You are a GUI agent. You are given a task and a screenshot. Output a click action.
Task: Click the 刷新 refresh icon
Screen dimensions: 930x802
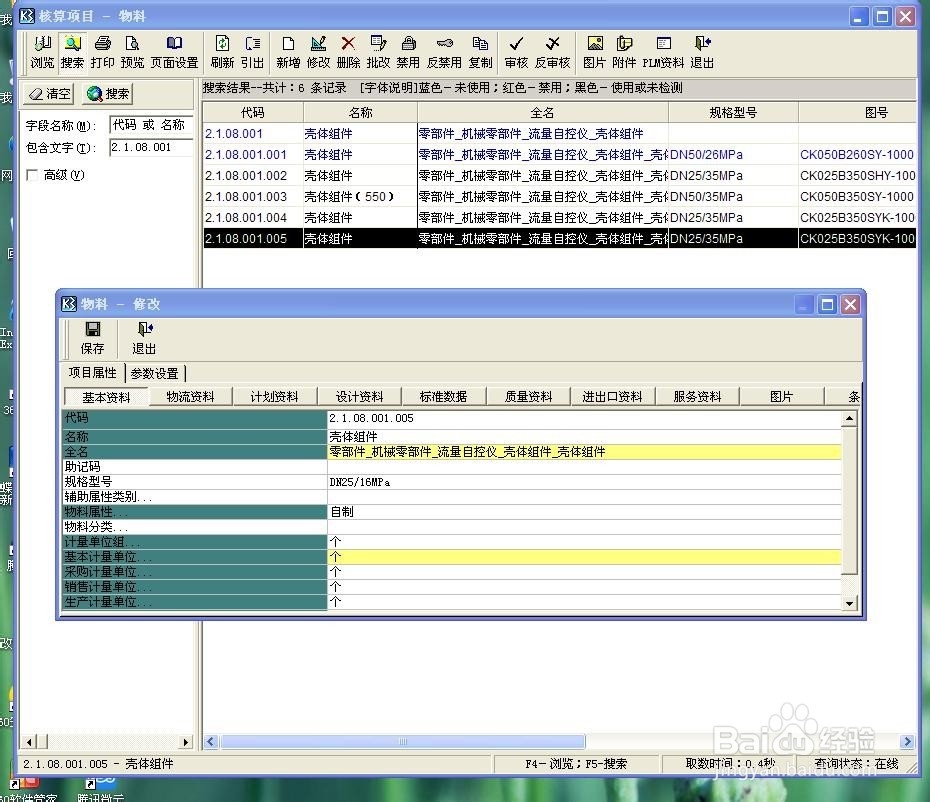pos(222,52)
